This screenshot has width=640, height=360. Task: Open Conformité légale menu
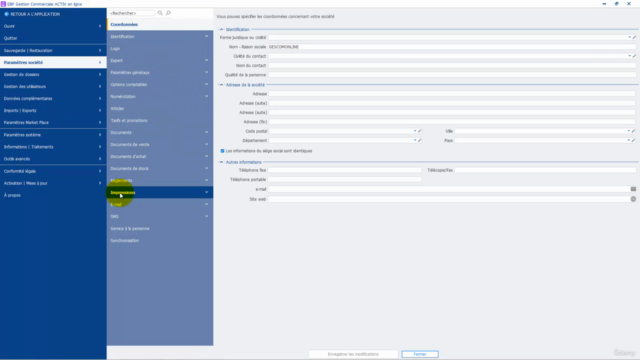pyautogui.click(x=53, y=171)
